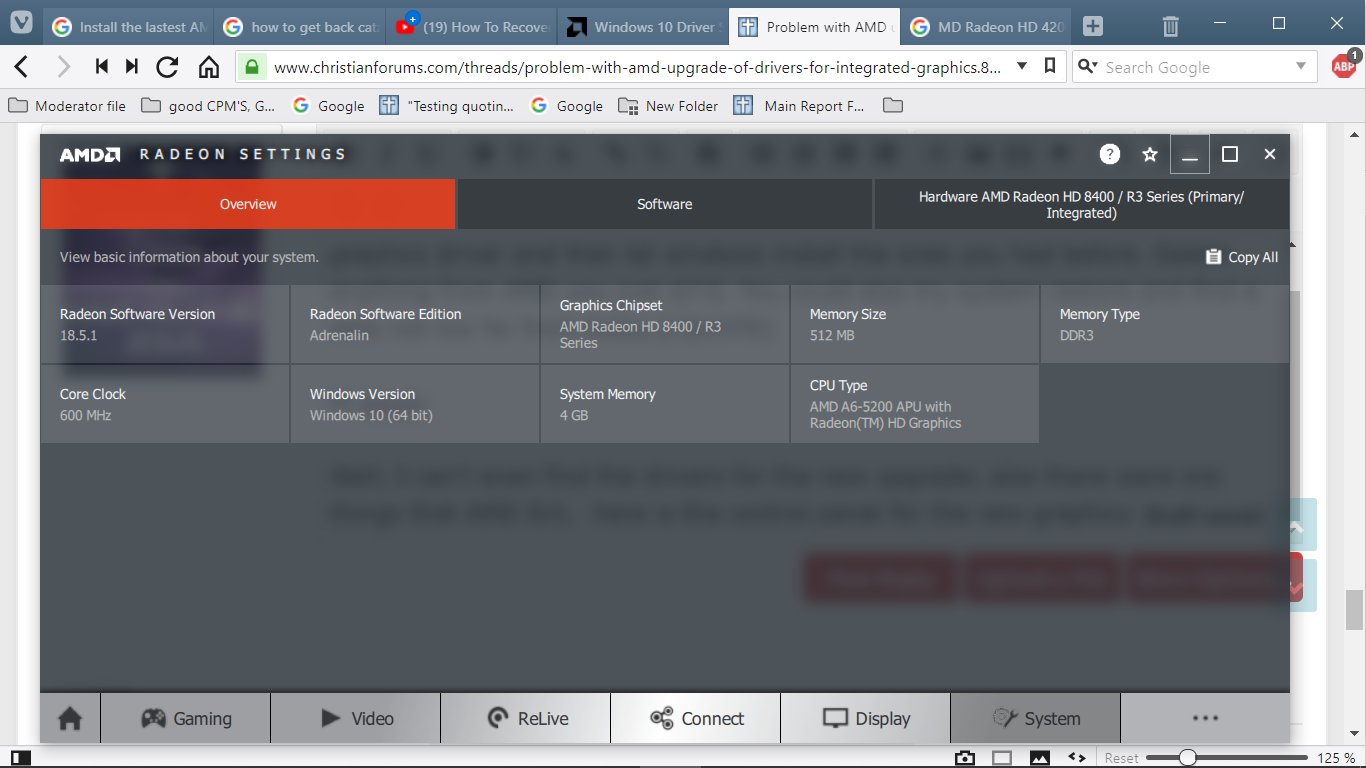
Task: Open the address bar history dropdown
Action: pos(1021,67)
